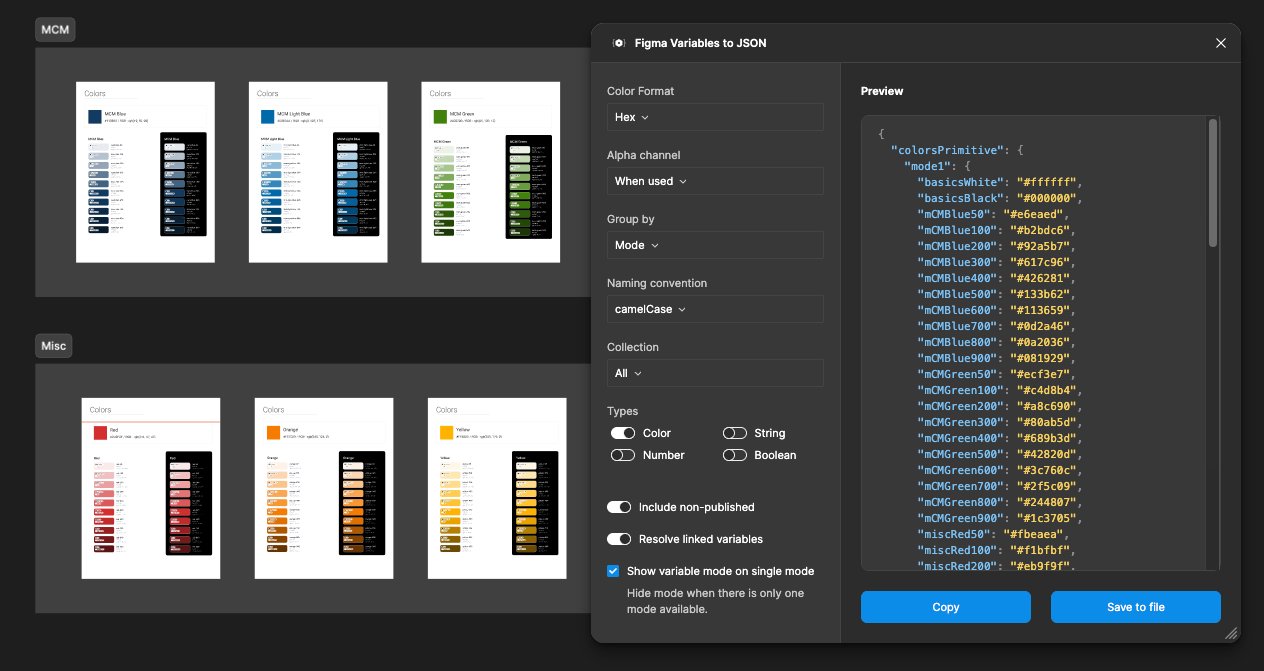Click the Save to file button
This screenshot has width=1264, height=671.
1135,607
